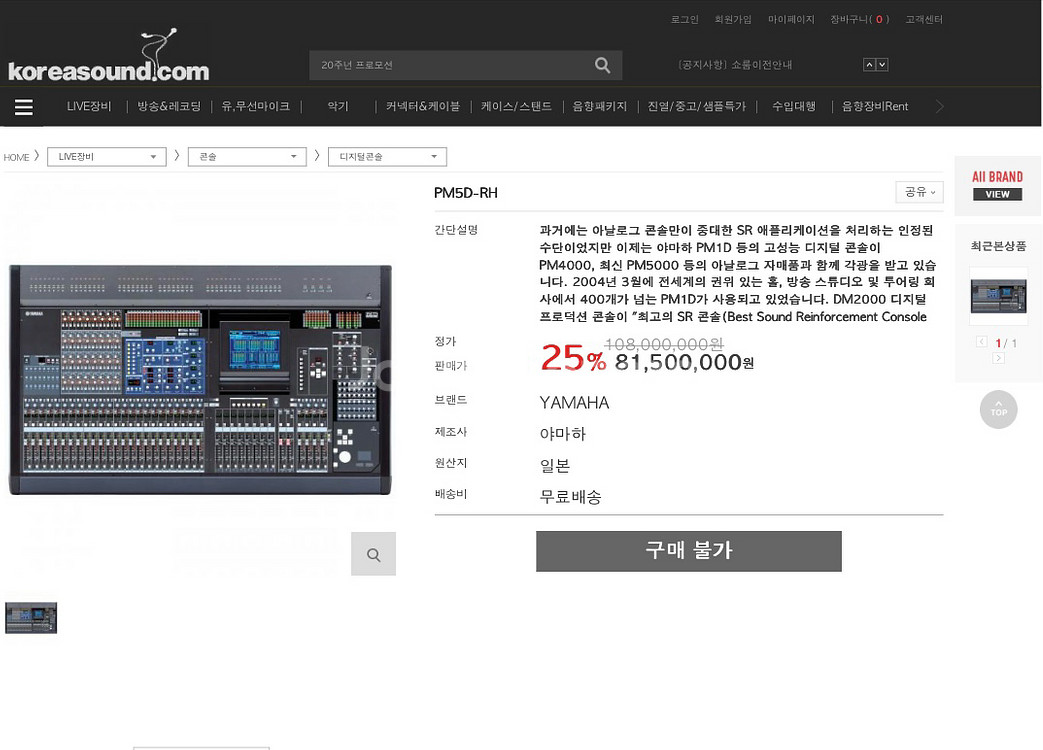Screen dimensions: 1043x750
Task: Open the image zoom magnifier below product photo
Action: click(373, 553)
